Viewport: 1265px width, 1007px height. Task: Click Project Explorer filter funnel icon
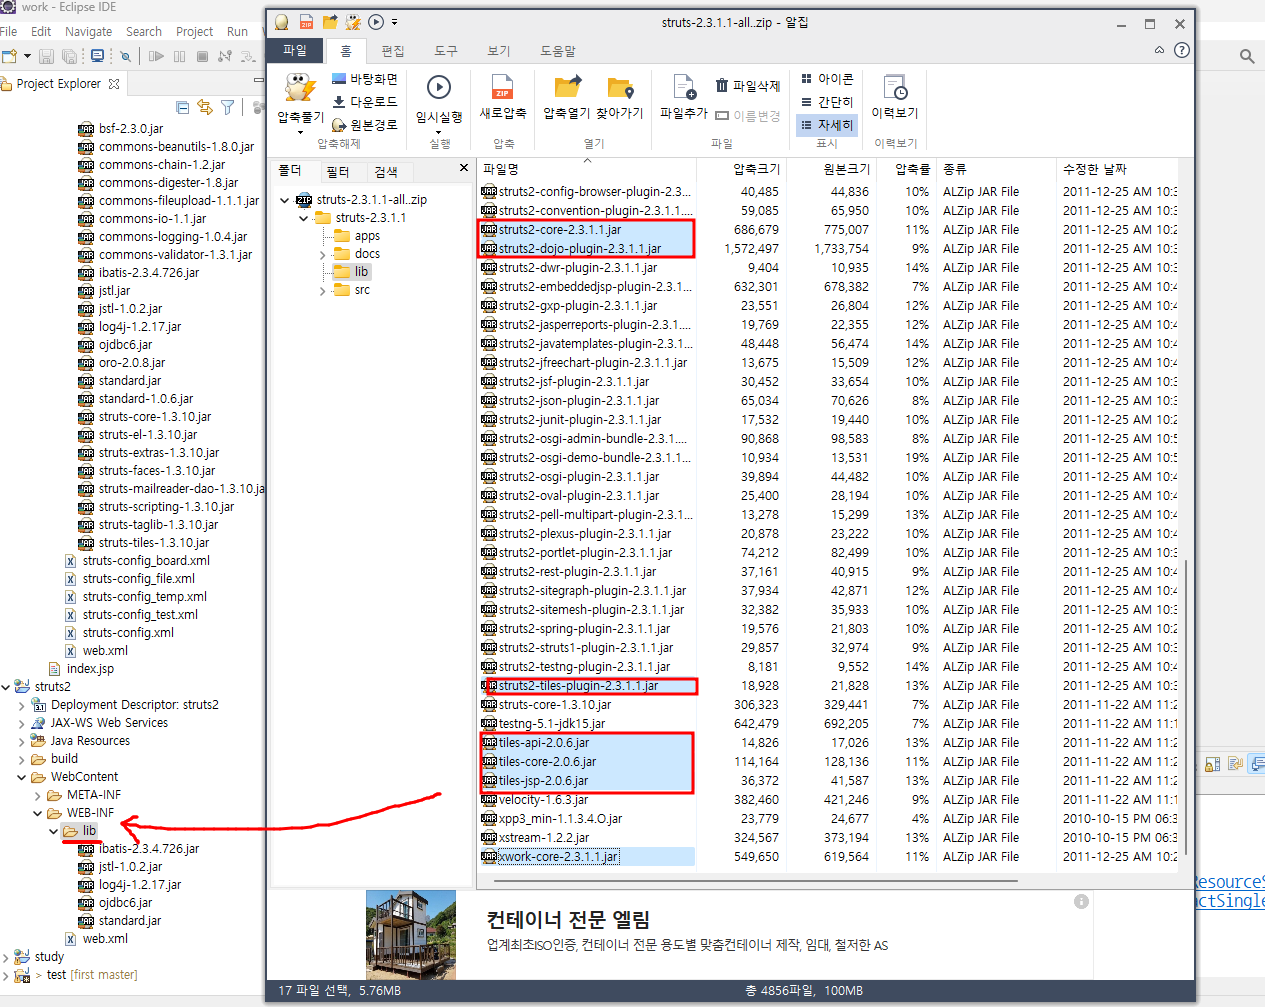(x=228, y=107)
